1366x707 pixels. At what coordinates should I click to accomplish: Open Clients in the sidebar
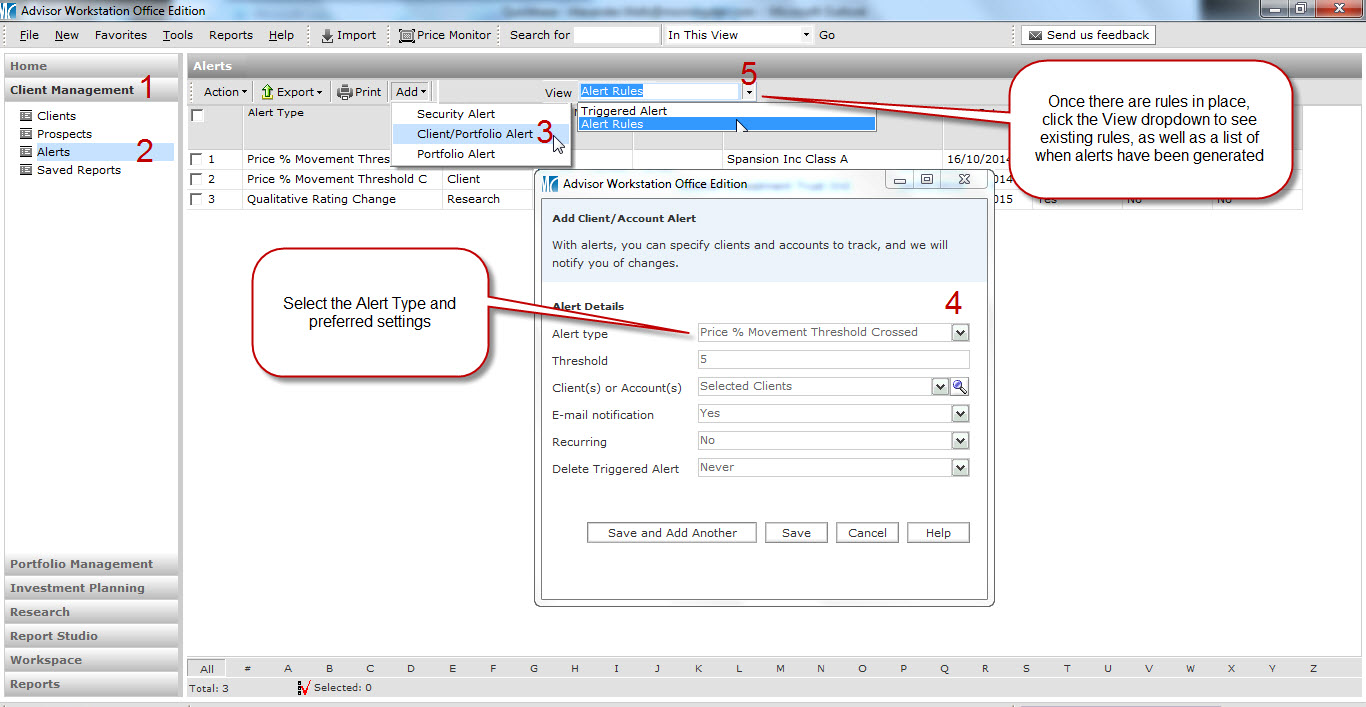(56, 116)
